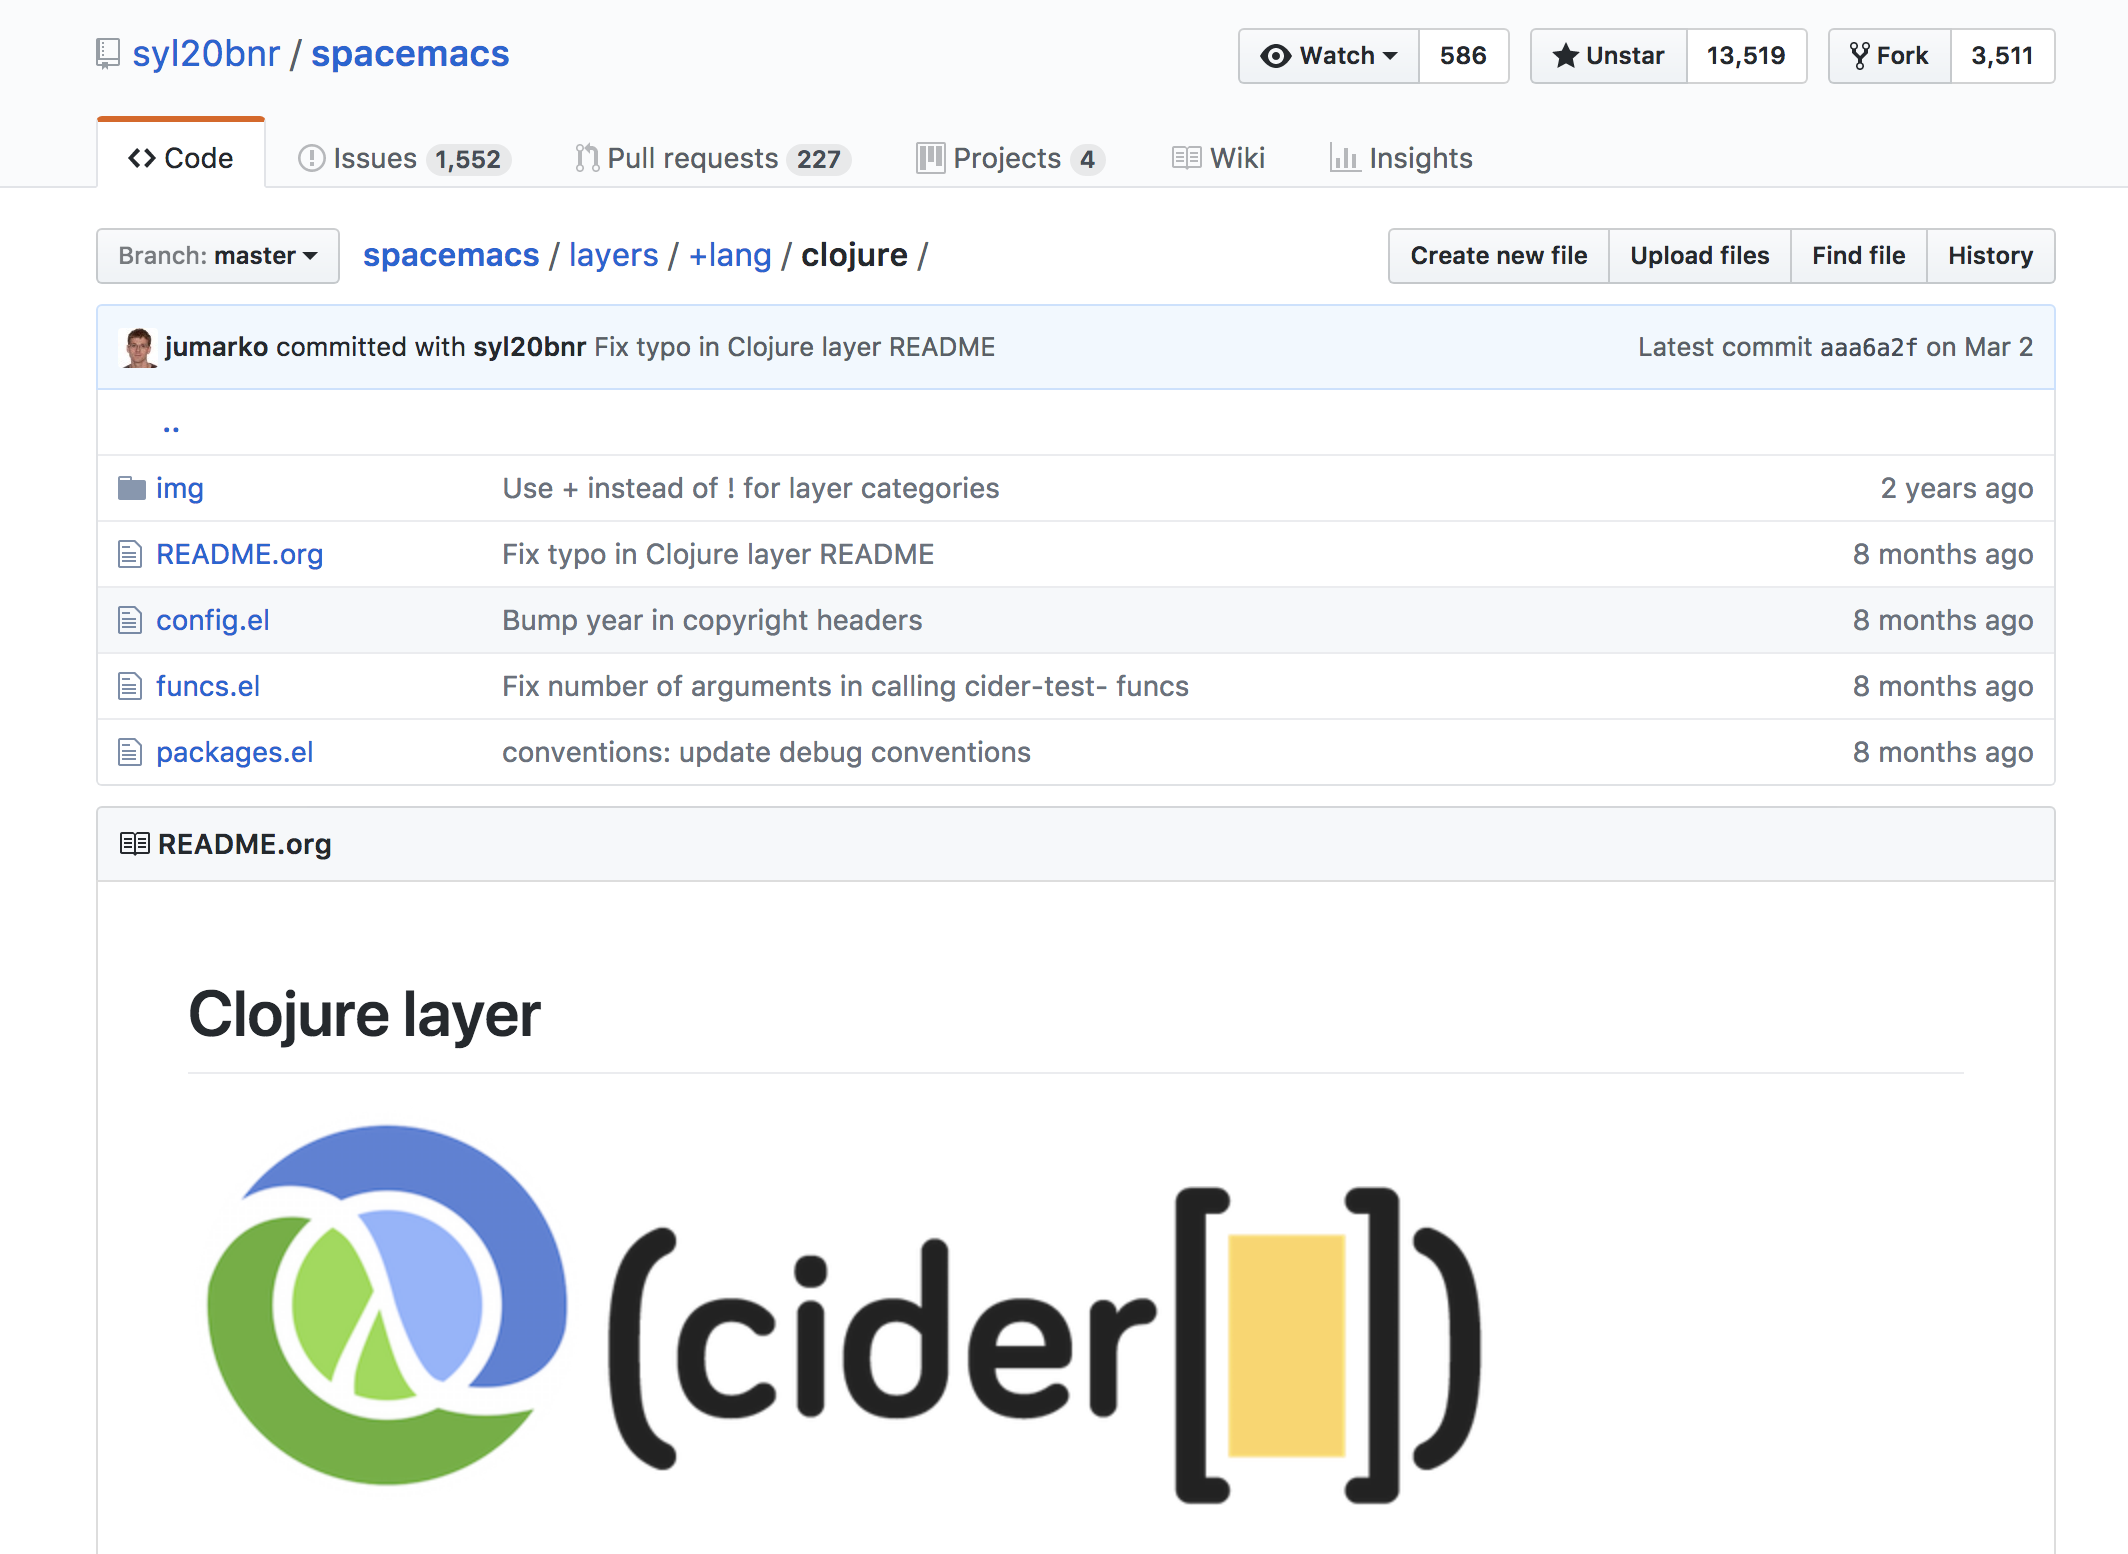Navigate to layers in breadcrumb path
The width and height of the screenshot is (2128, 1554).
[613, 256]
